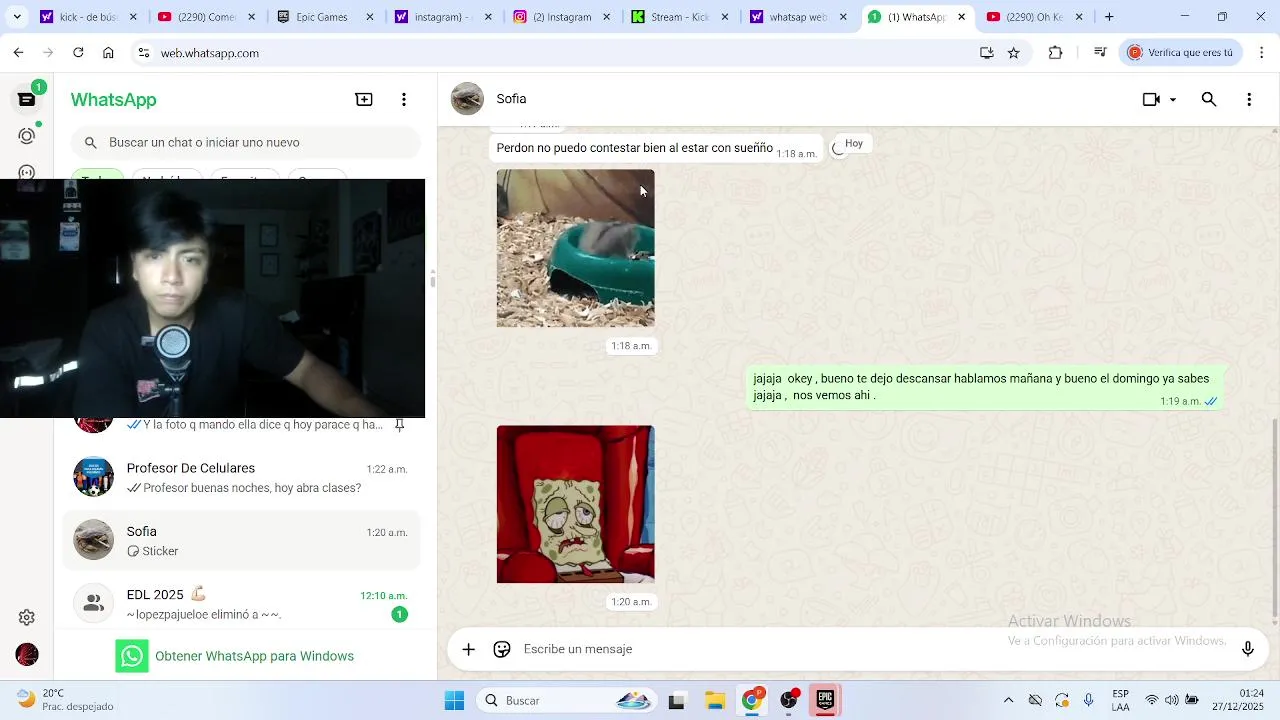Open own profile picture in sidebar
Screen dimensions: 1280x720
point(27,655)
